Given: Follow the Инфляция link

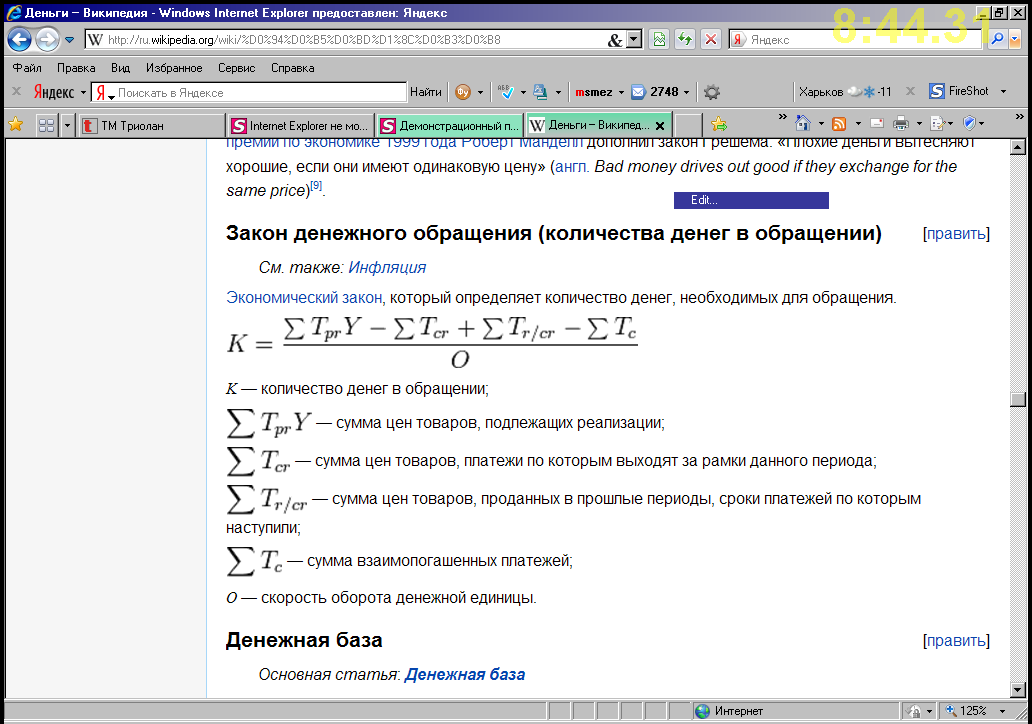Looking at the screenshot, I should coord(387,267).
